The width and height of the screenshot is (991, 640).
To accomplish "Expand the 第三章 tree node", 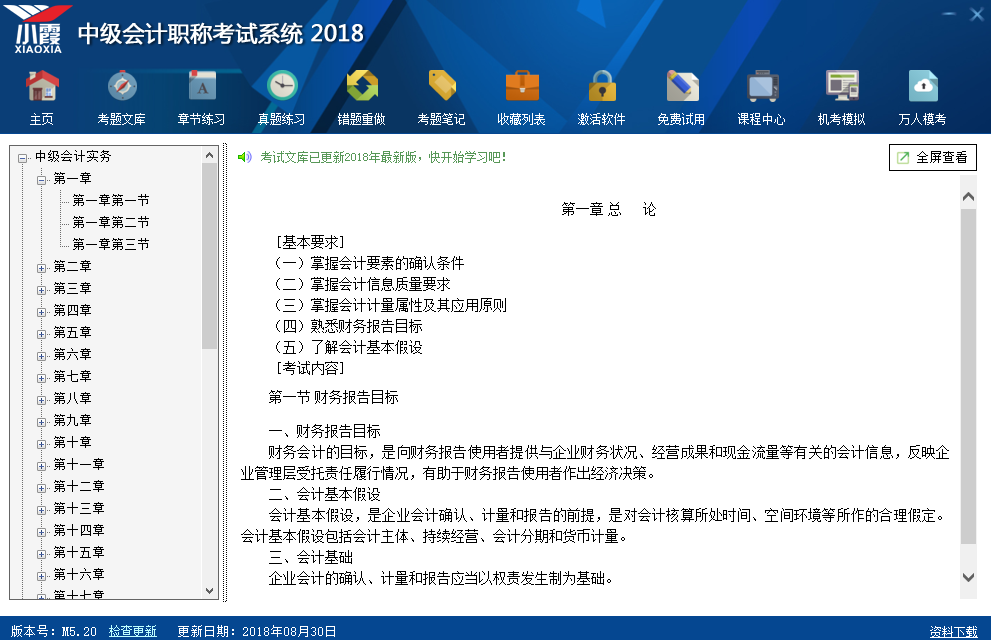I will point(41,290).
